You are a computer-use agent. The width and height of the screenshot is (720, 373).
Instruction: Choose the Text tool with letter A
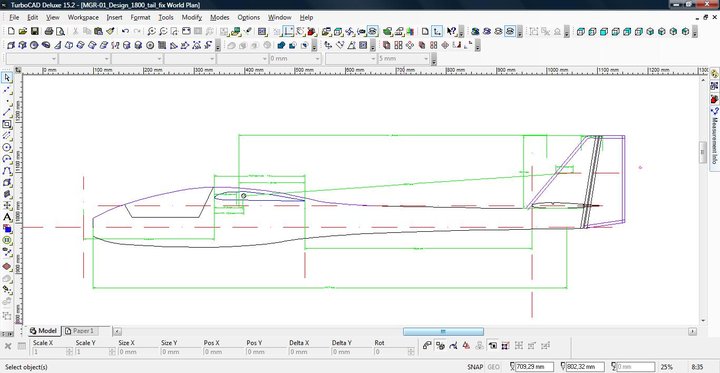tap(7, 217)
